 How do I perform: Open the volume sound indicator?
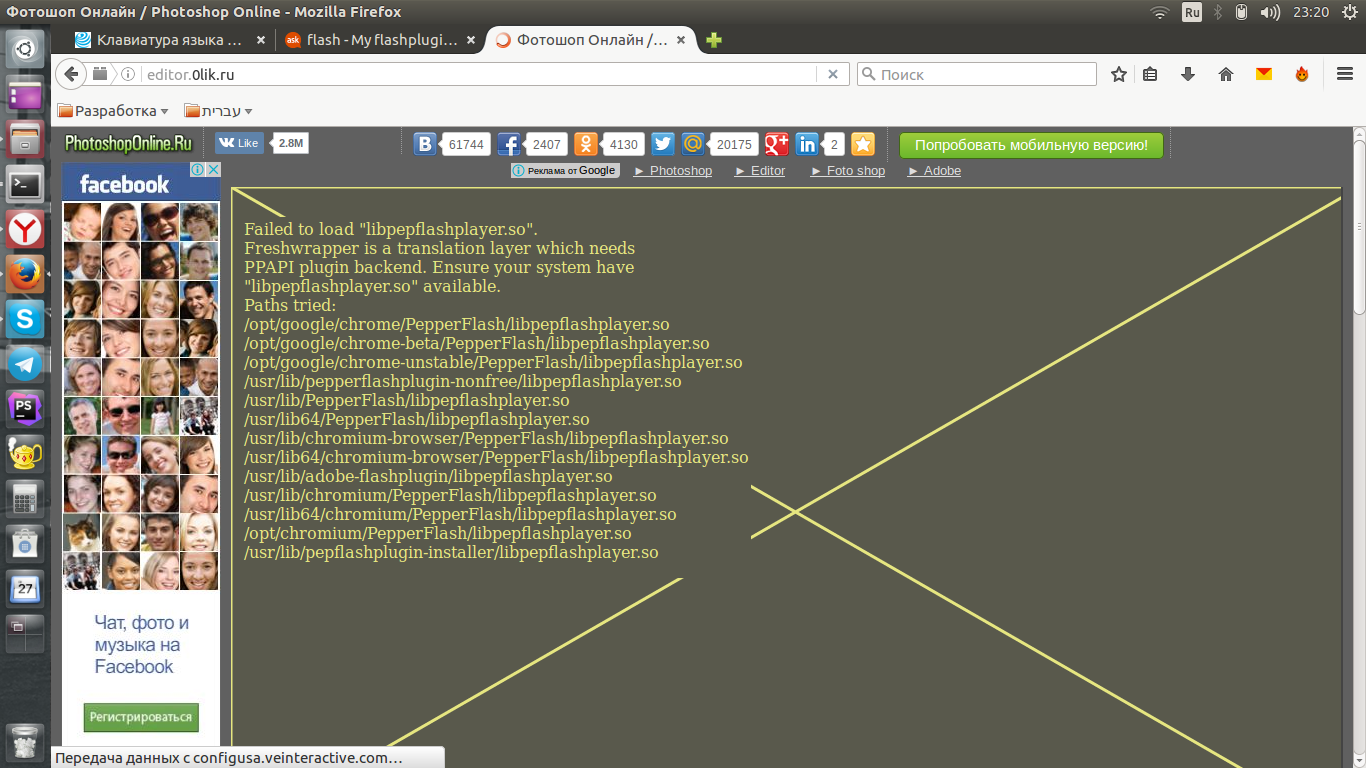tap(1270, 12)
